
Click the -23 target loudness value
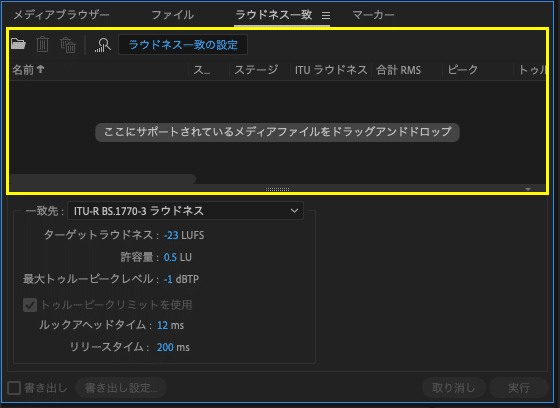coord(171,235)
